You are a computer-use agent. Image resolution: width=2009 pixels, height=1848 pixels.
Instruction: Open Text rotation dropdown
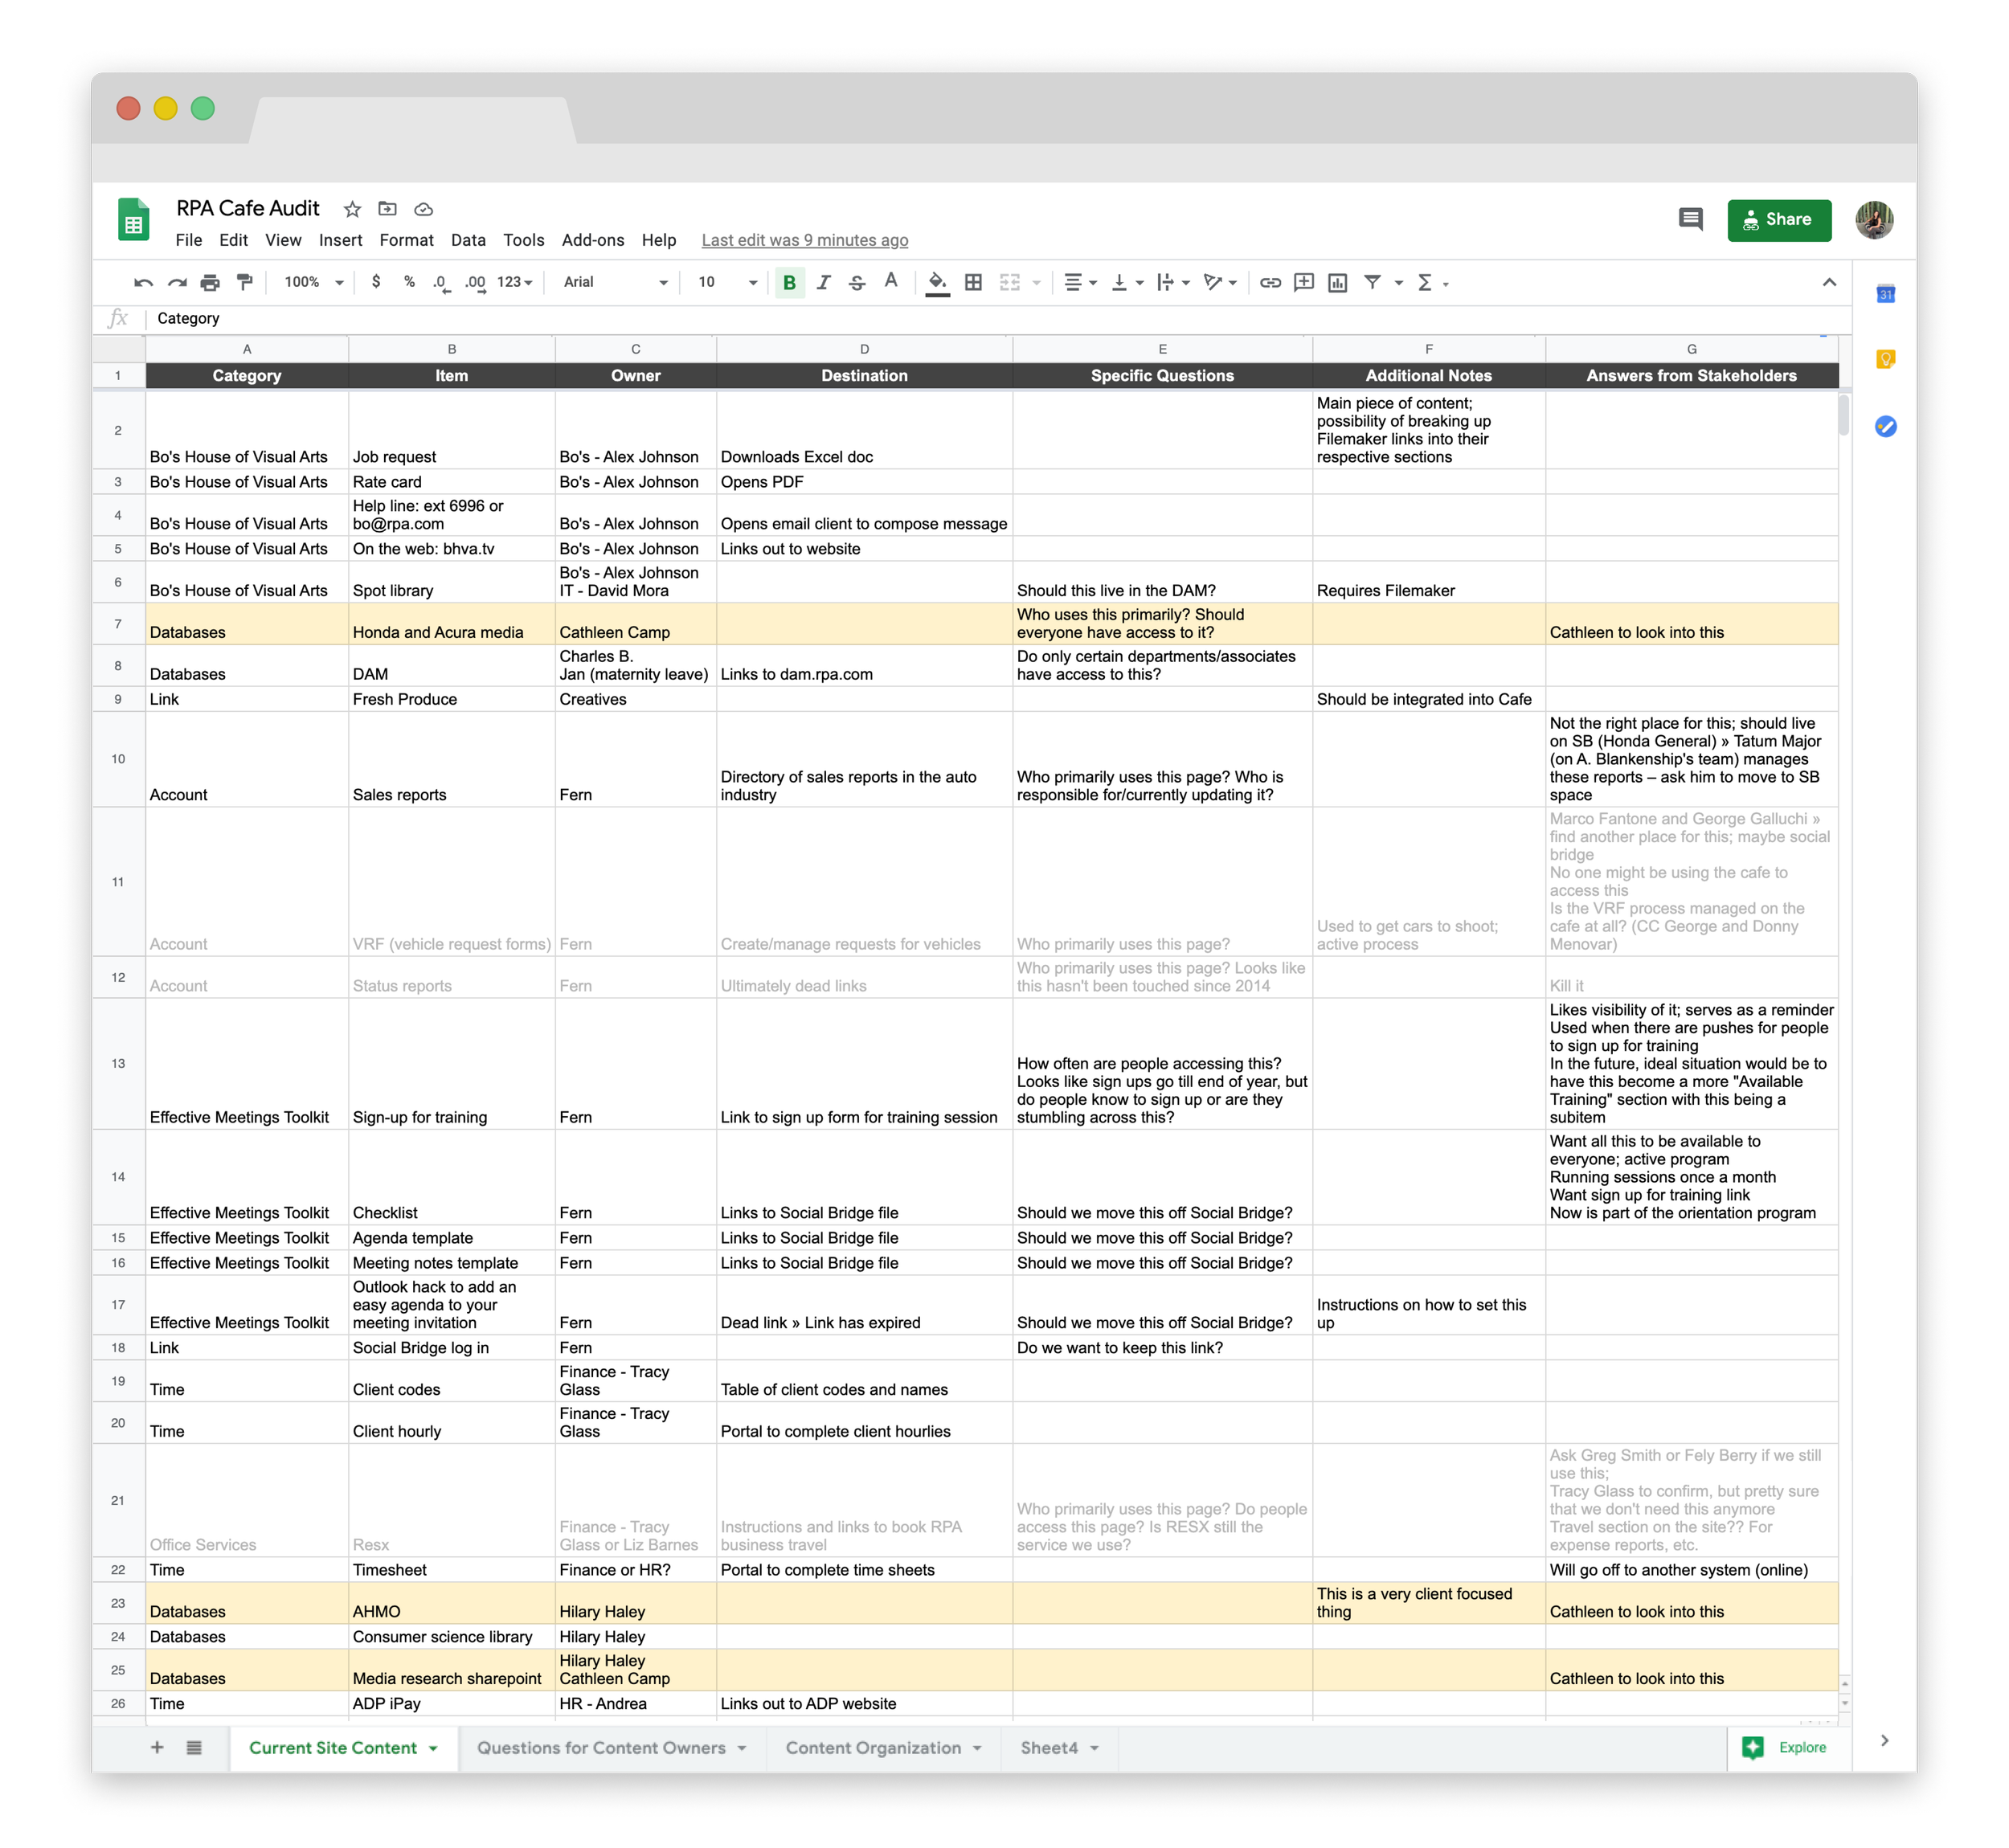click(x=1220, y=283)
